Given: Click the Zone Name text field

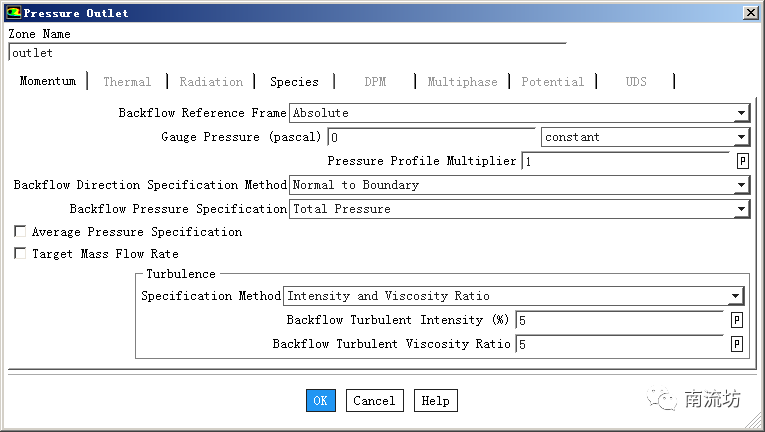Looking at the screenshot, I should click(286, 53).
